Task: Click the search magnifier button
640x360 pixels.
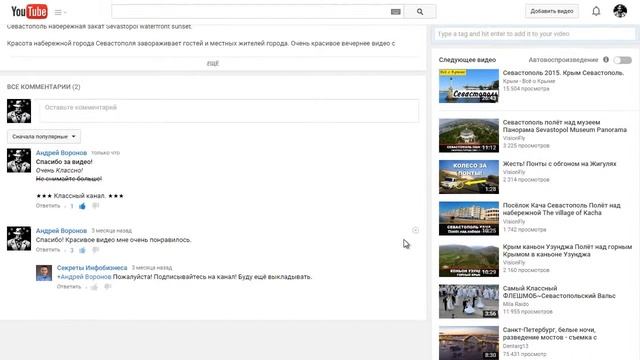Action: [x=420, y=12]
